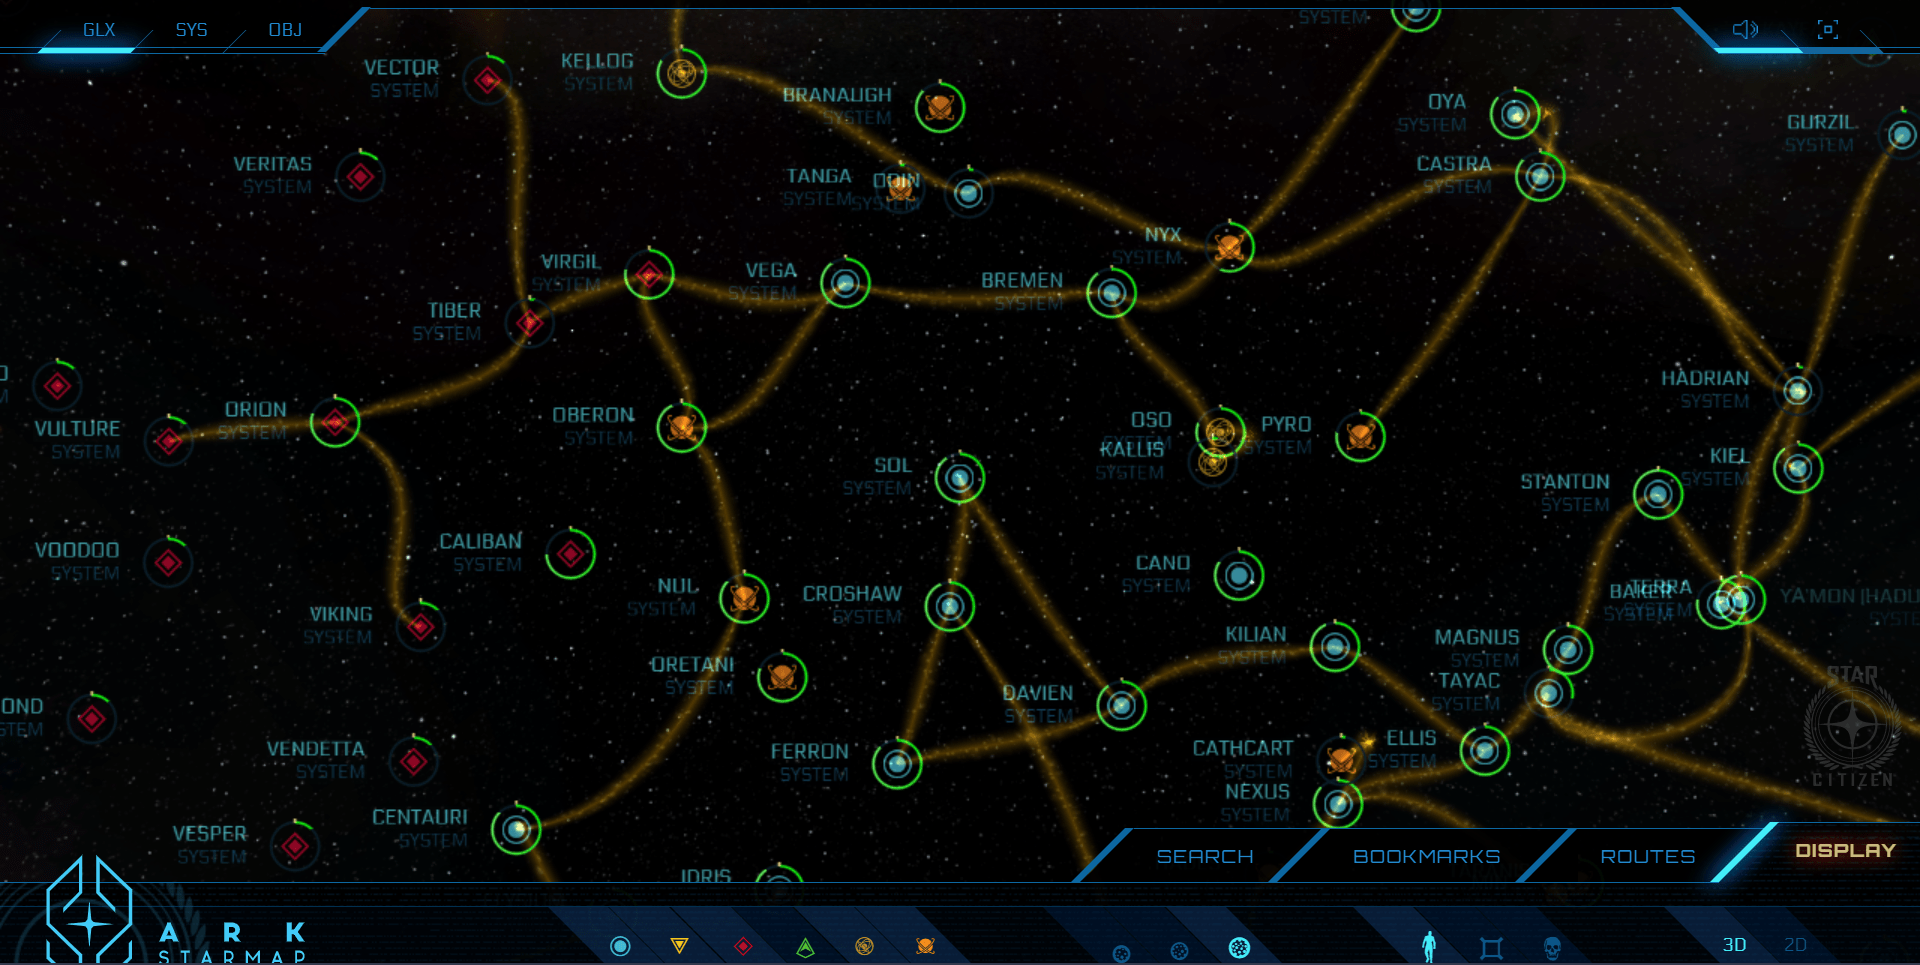This screenshot has width=1920, height=965.
Task: Select the Voodoo system node
Action: (x=168, y=563)
